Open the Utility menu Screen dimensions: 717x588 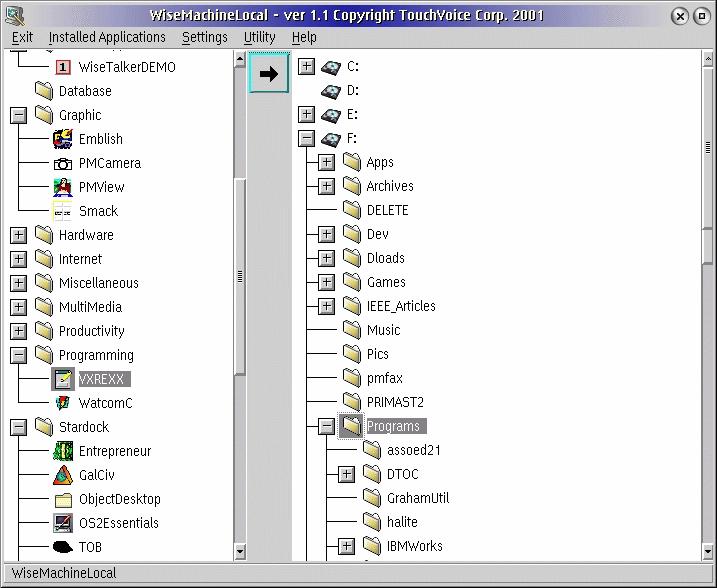point(260,37)
